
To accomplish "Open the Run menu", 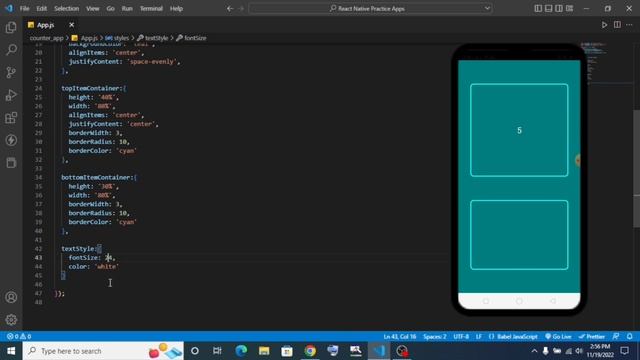I will (x=127, y=9).
